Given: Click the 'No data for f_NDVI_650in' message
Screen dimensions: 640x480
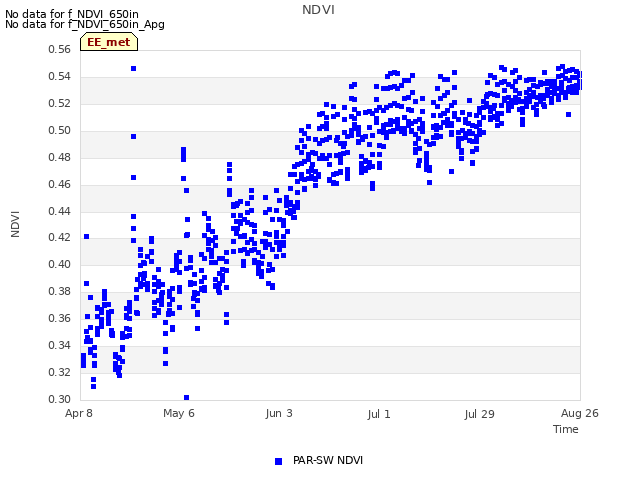Looking at the screenshot, I should pos(72,14).
